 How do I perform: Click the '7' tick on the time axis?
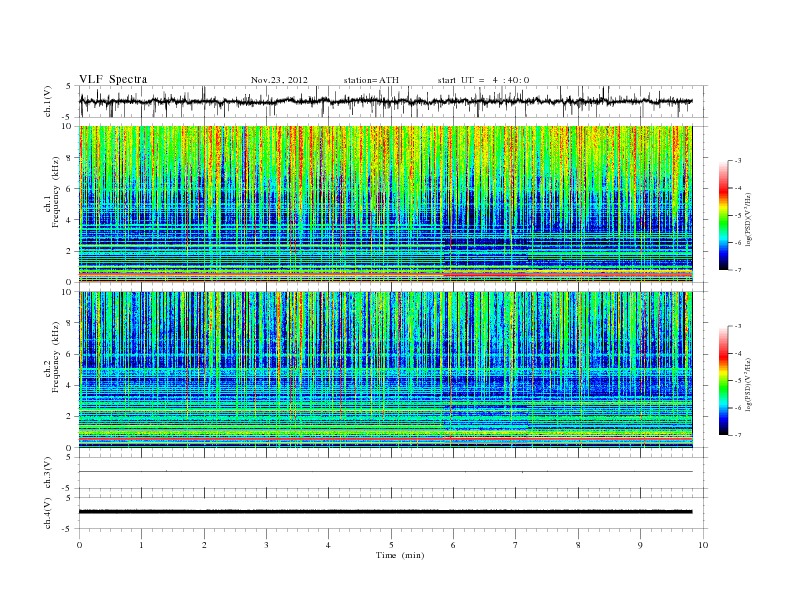coord(516,545)
